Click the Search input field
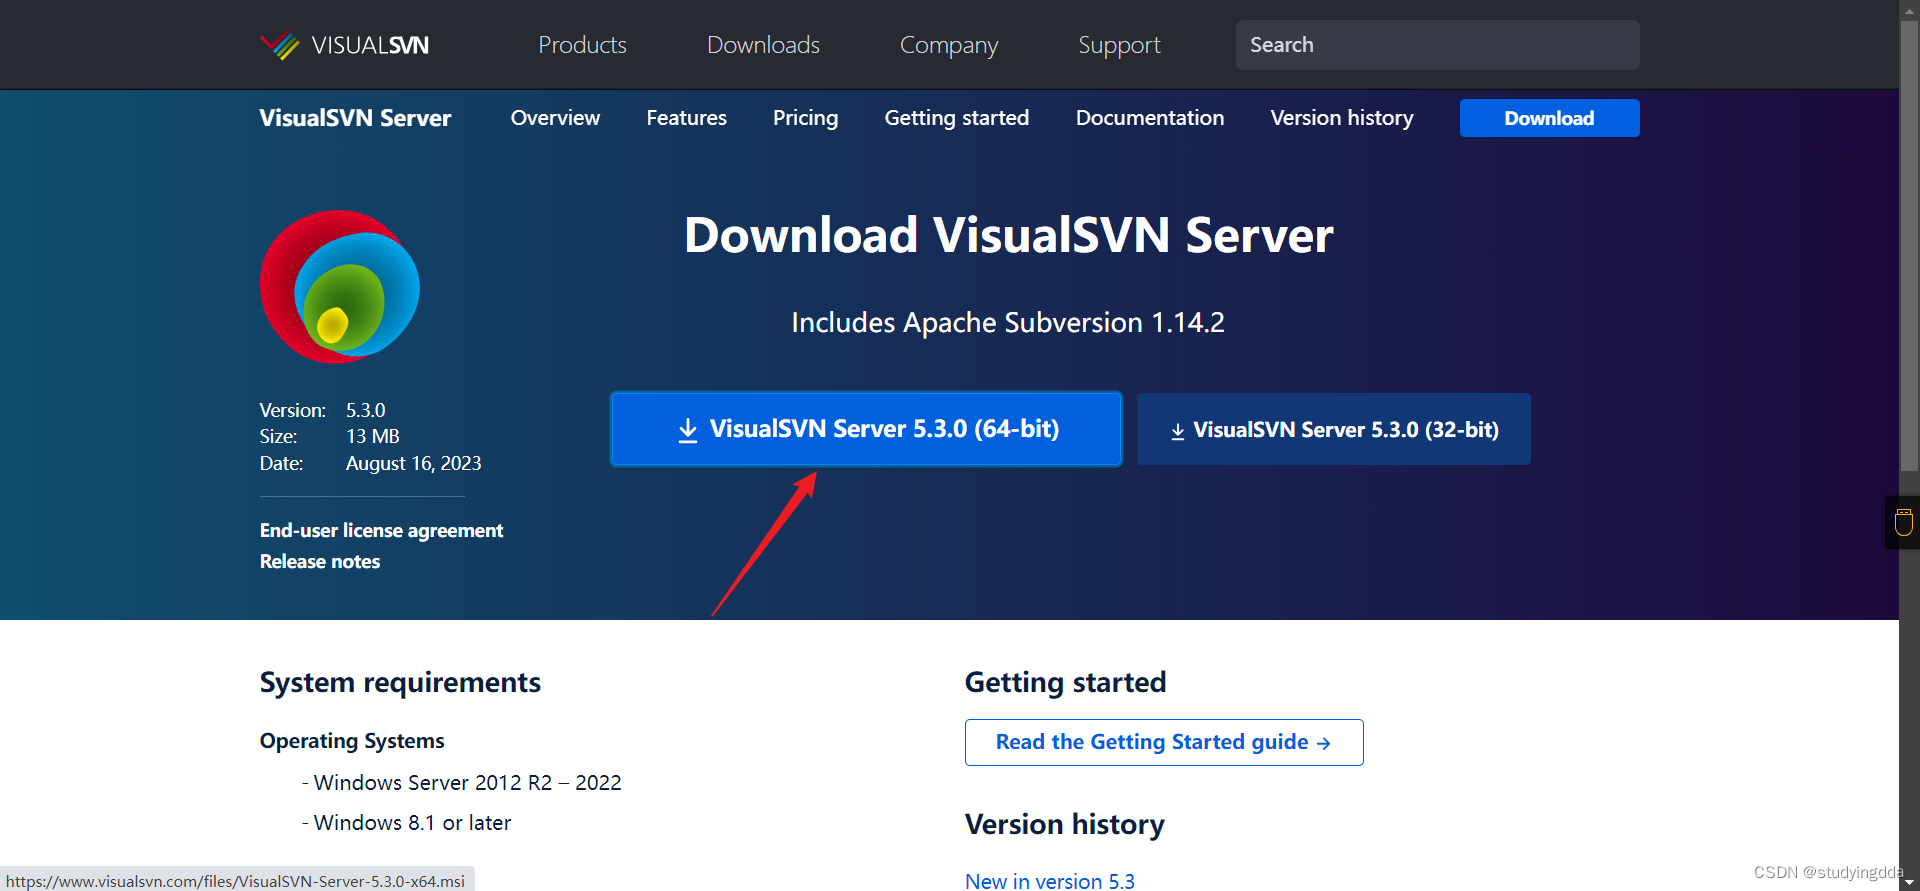Screen dimensions: 1920x891 tap(1437, 45)
